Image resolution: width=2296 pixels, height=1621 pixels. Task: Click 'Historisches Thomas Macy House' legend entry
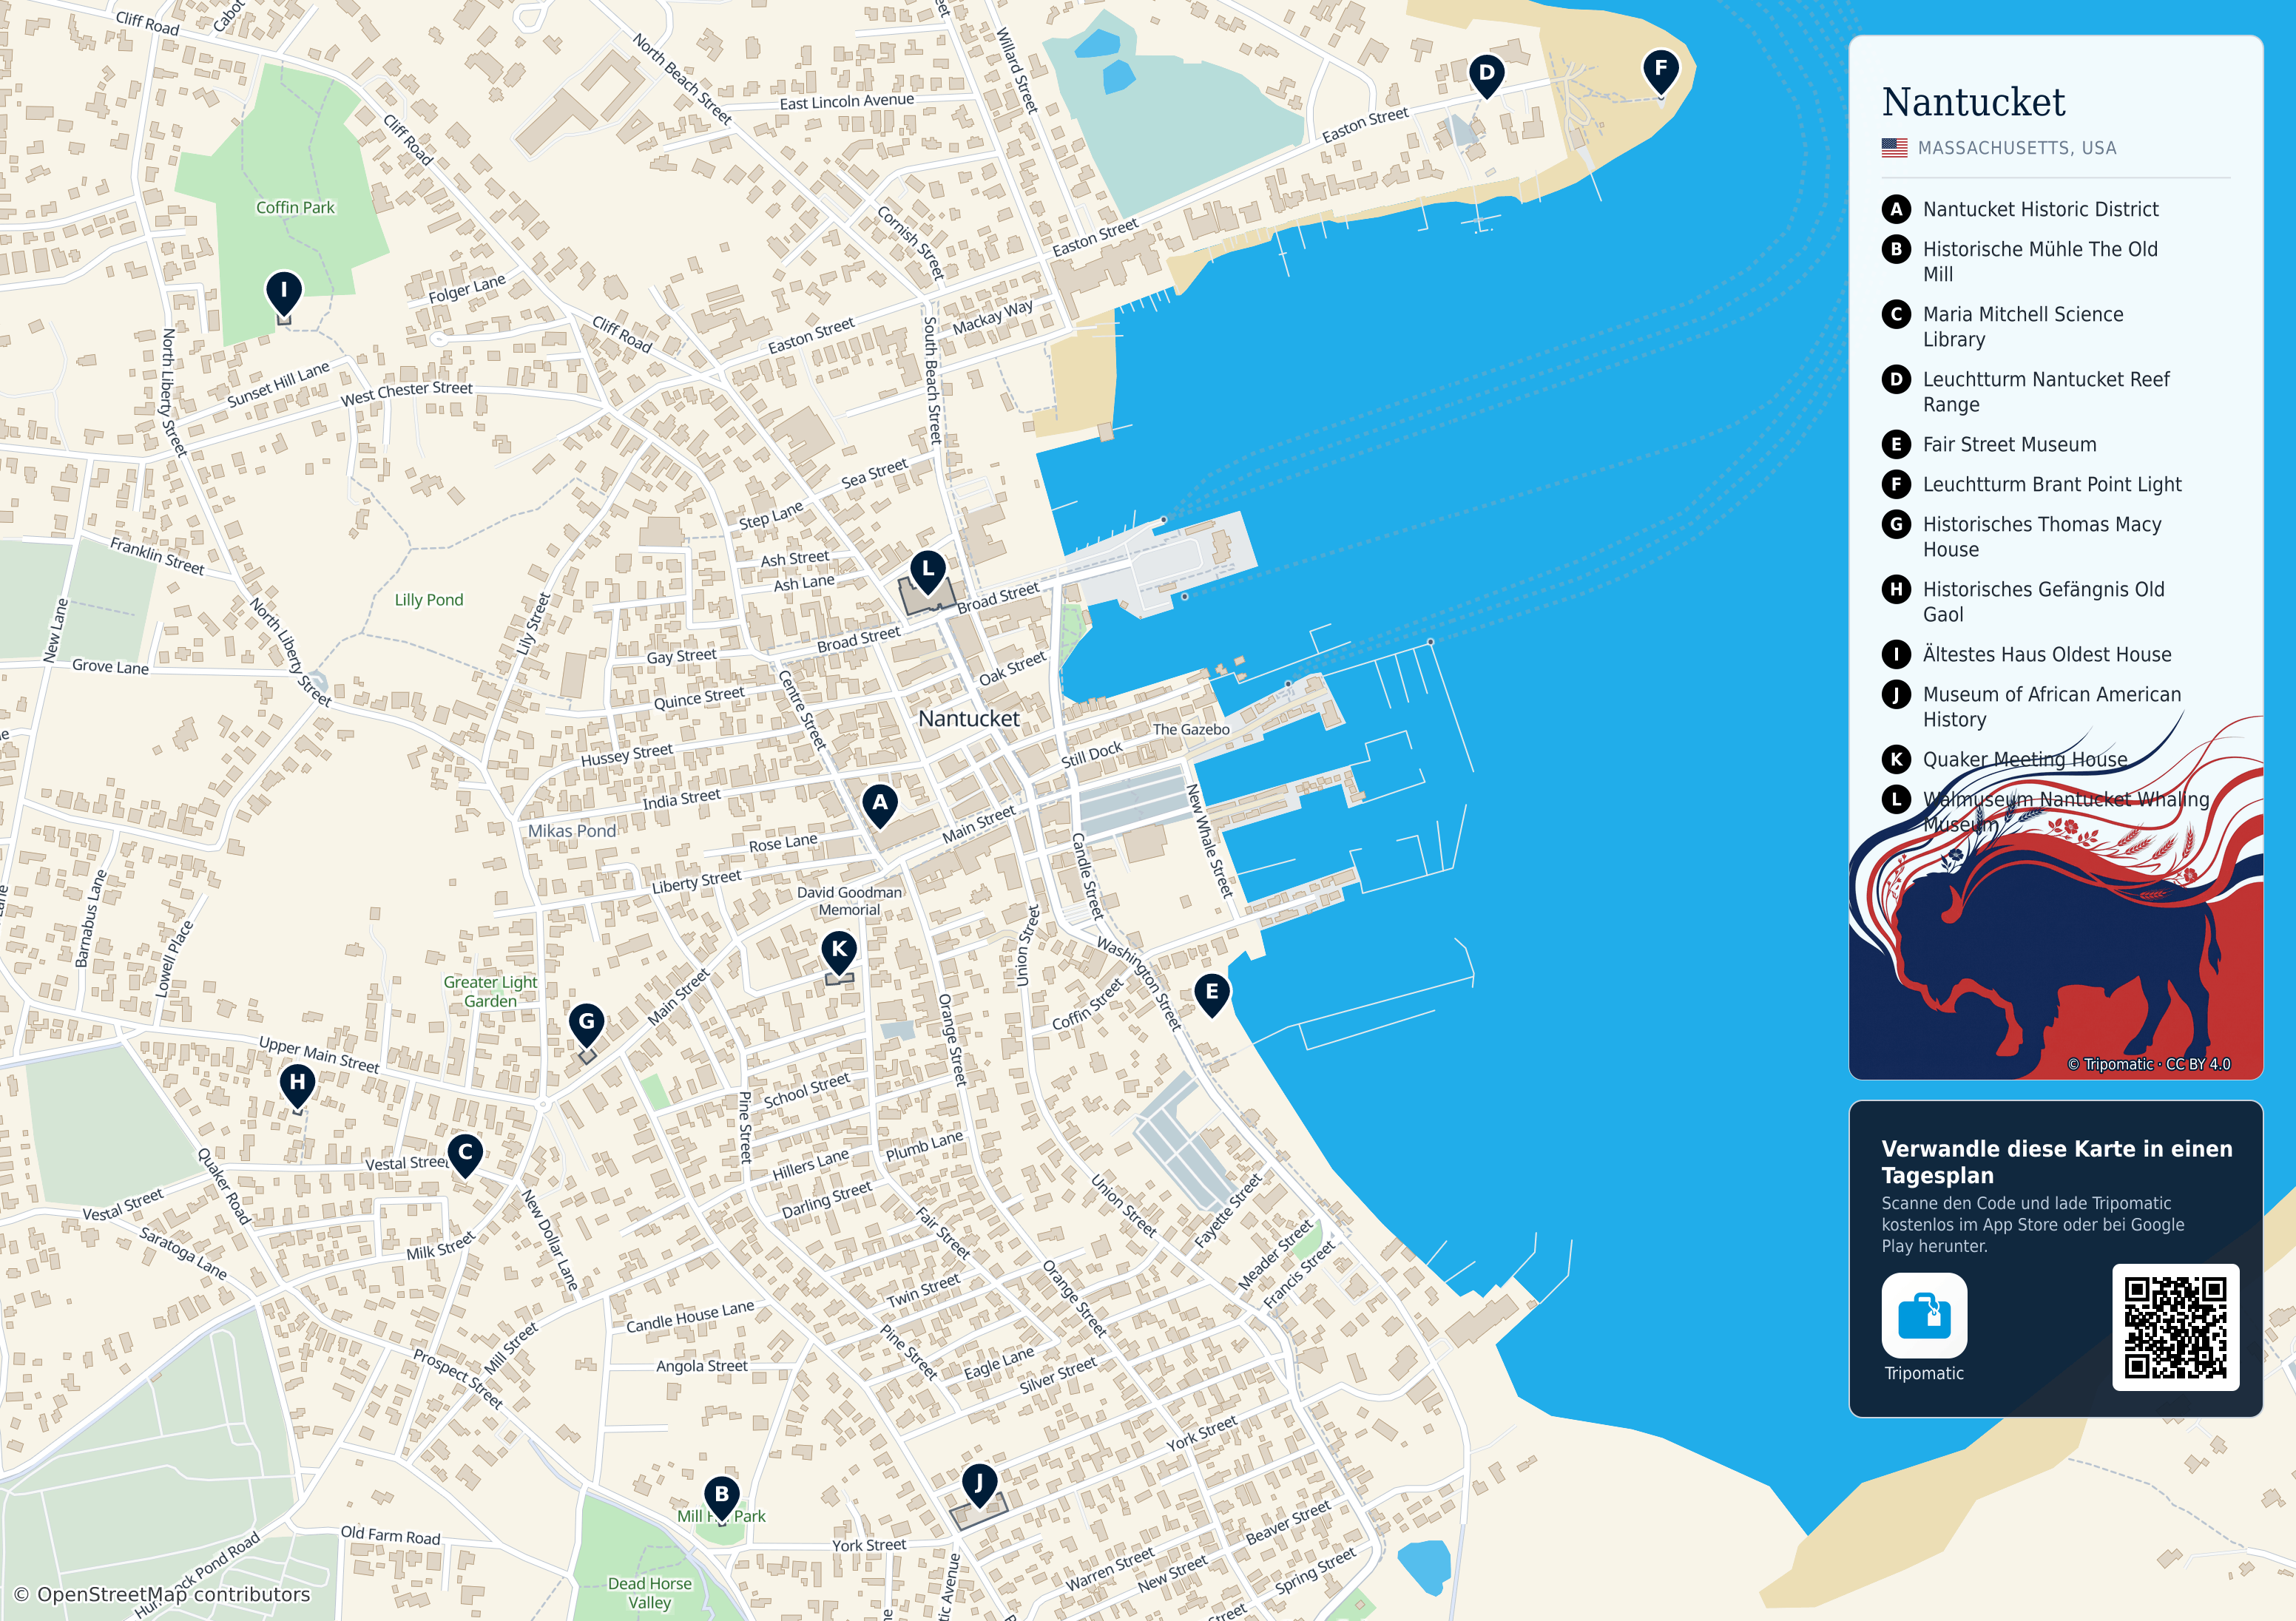pyautogui.click(x=2042, y=536)
